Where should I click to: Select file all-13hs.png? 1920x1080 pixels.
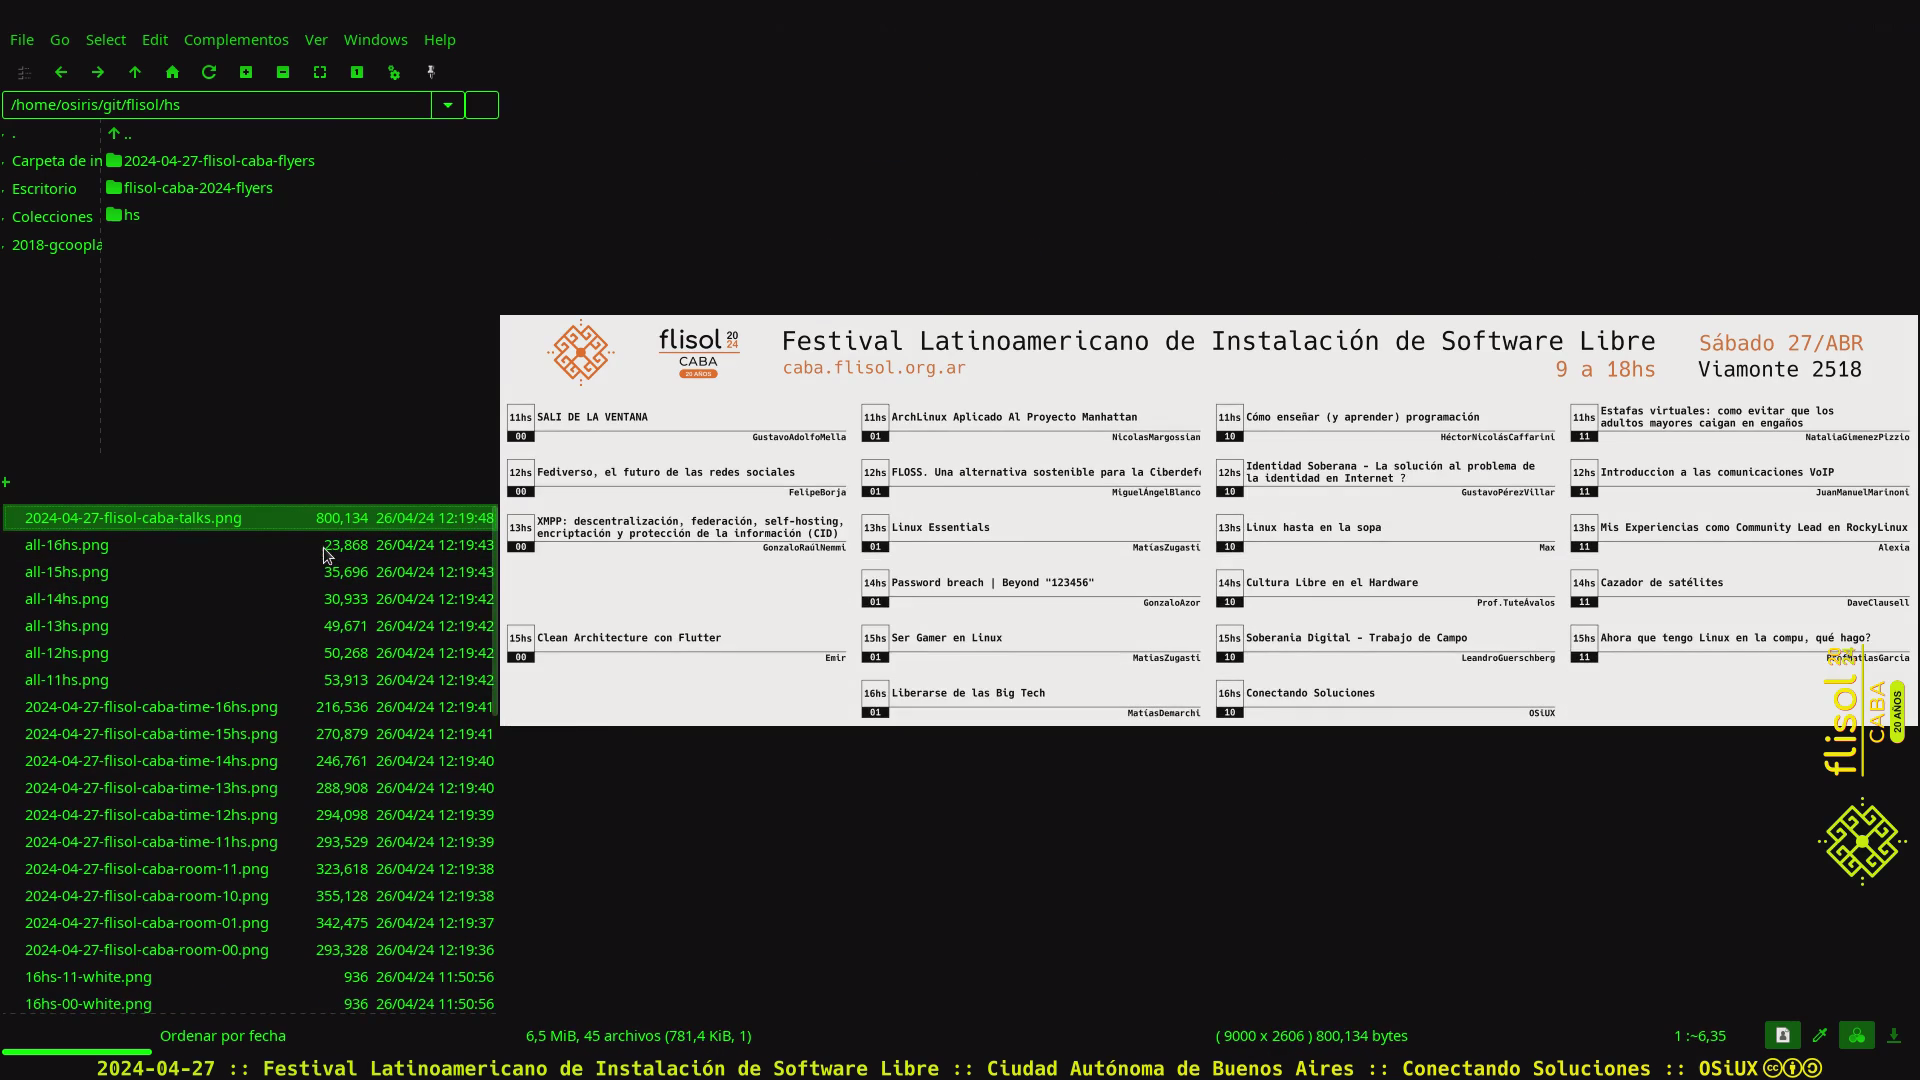250,626
